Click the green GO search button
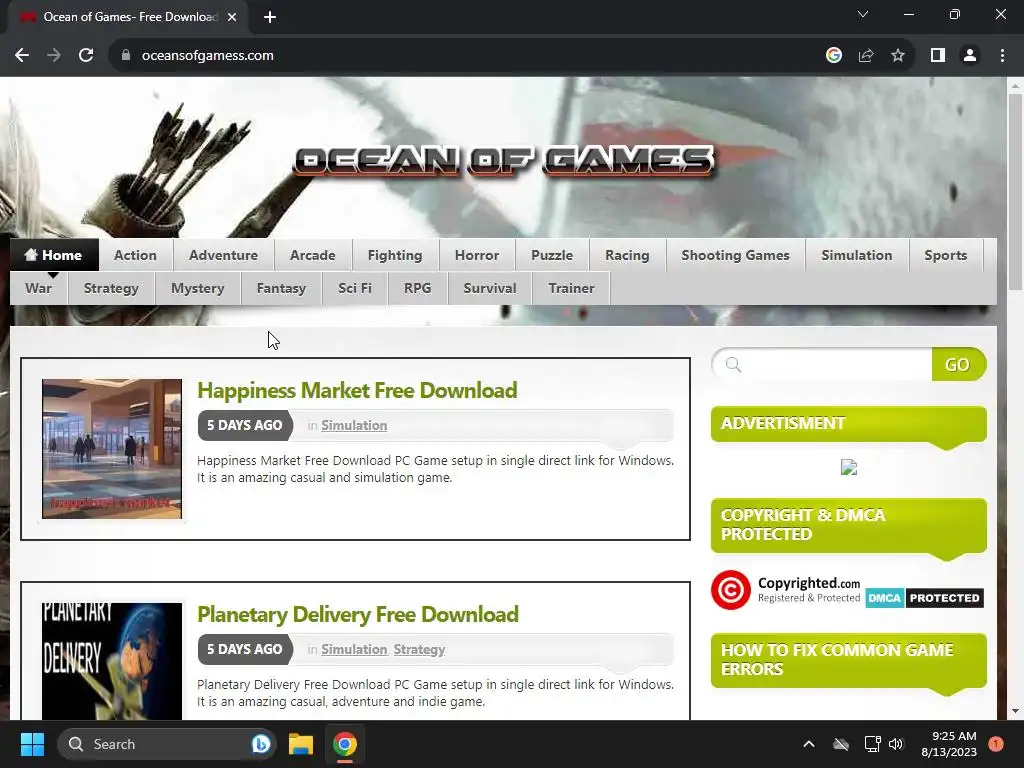The image size is (1024, 768). tap(958, 364)
